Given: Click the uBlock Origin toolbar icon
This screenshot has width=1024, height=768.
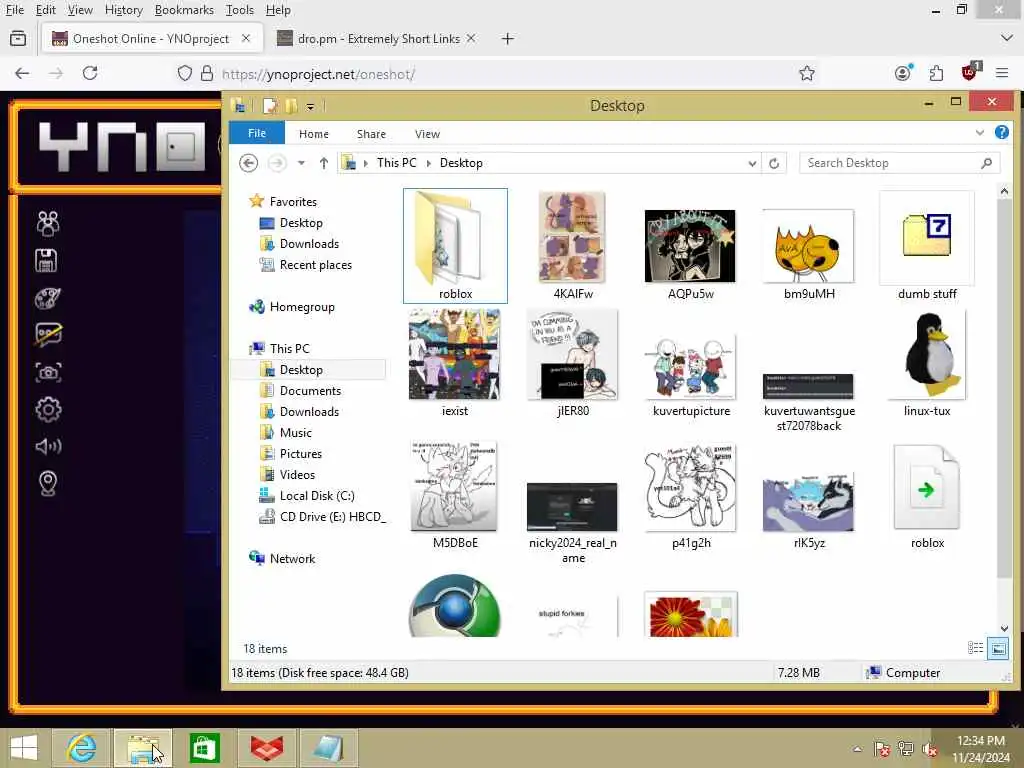Looking at the screenshot, I should [x=970, y=72].
